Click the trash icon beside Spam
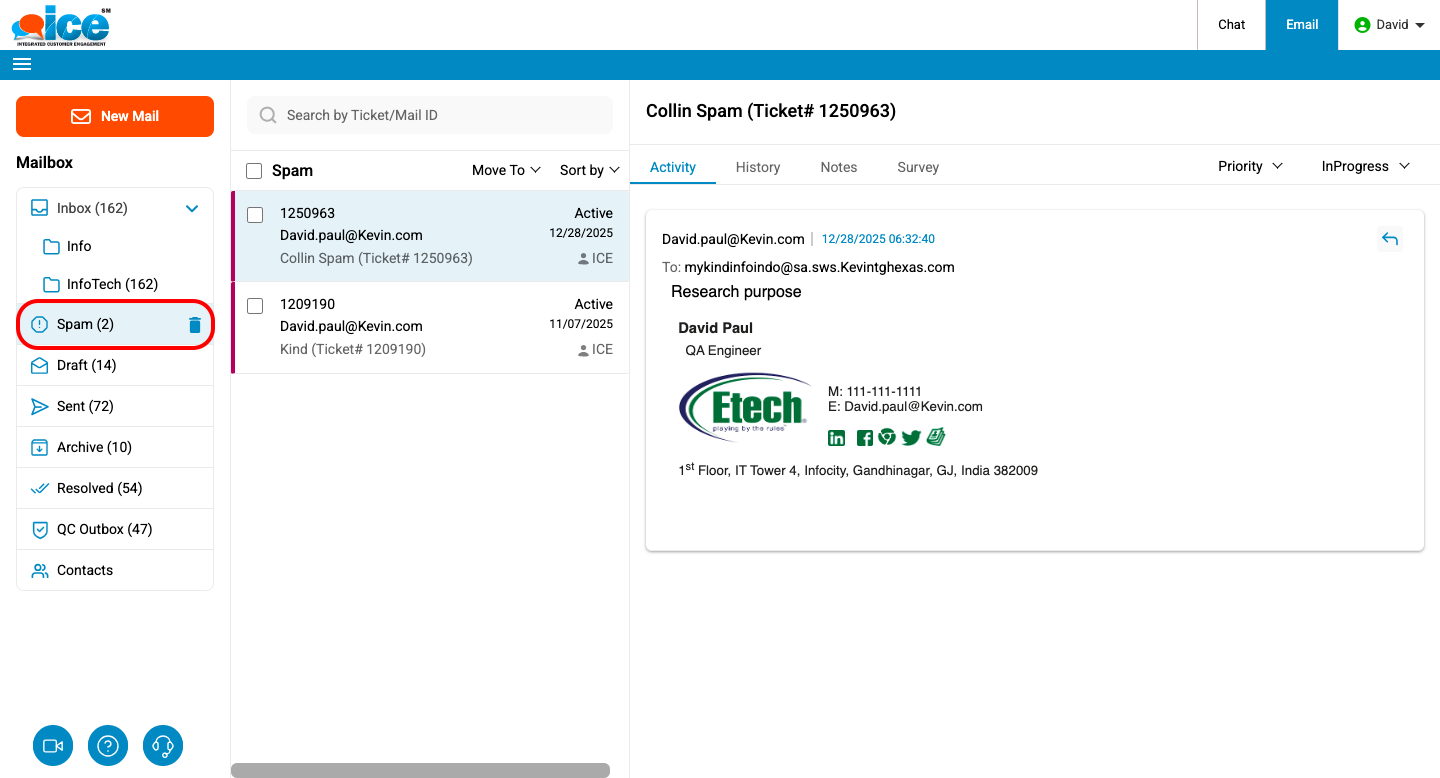 [195, 325]
